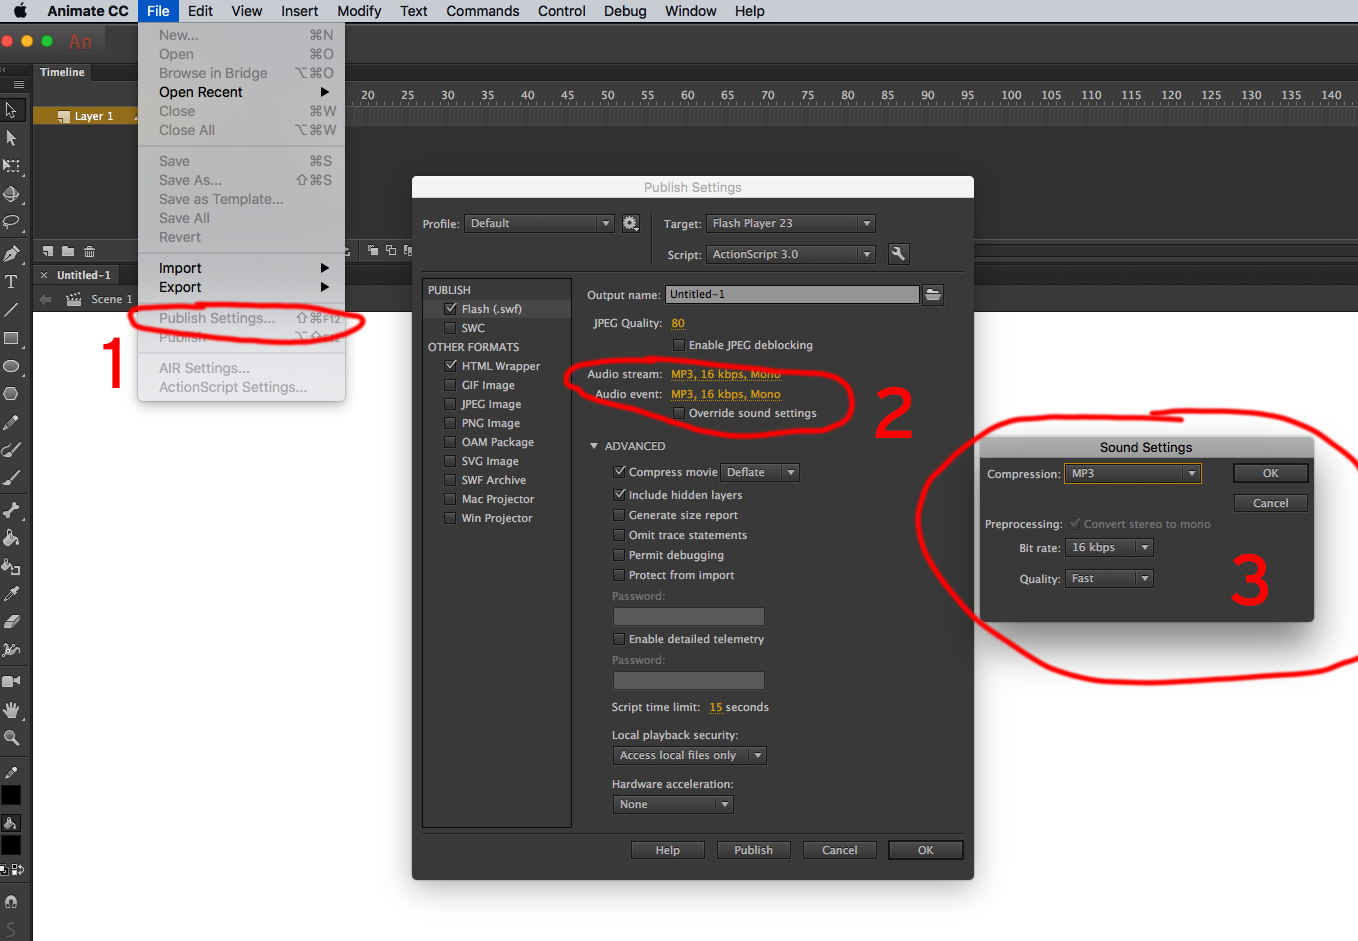Viewport: 1358px width, 941px height.
Task: Select the Eraser tool
Action: [x=11, y=622]
